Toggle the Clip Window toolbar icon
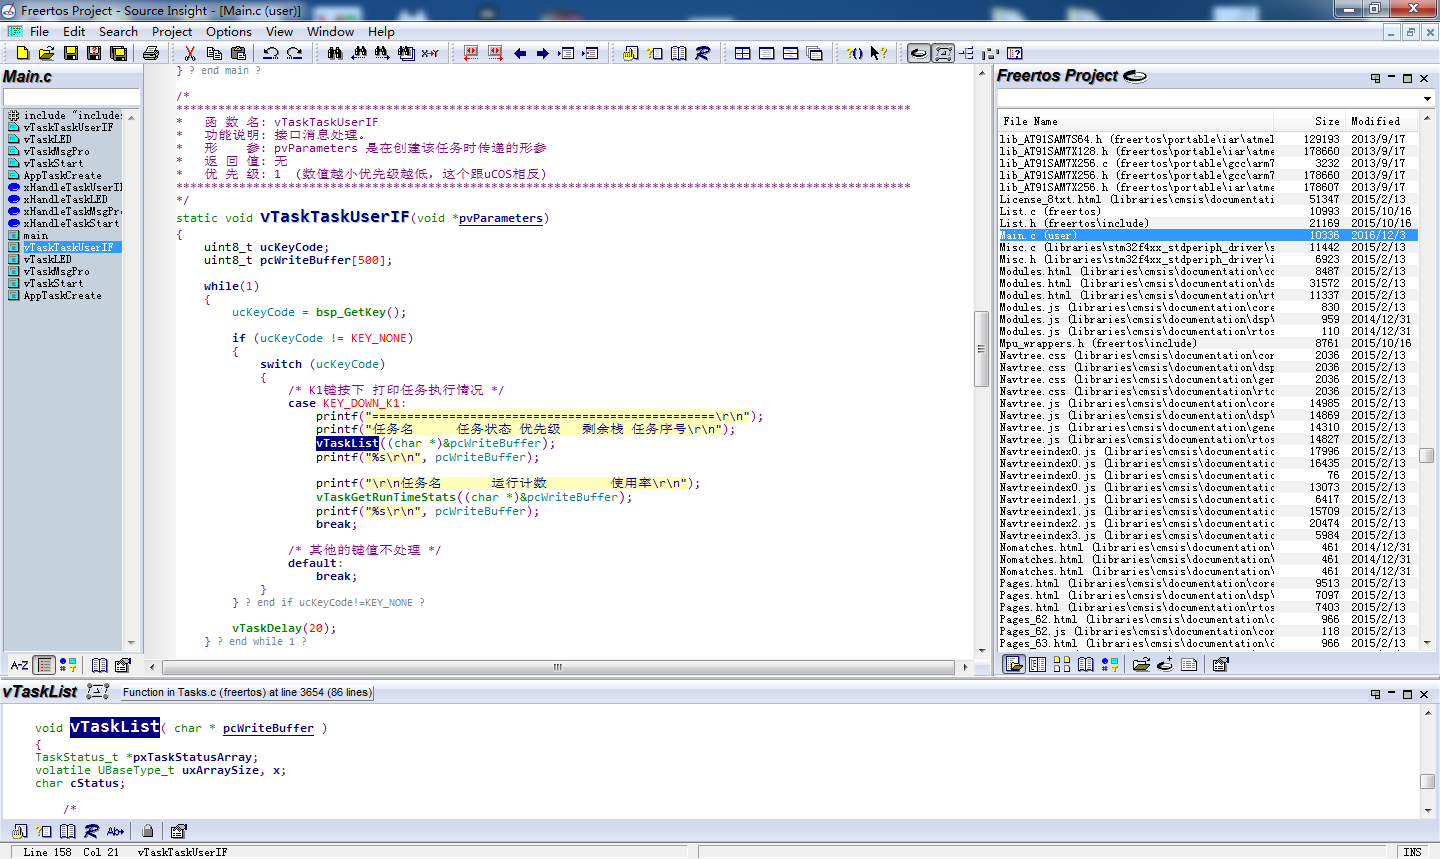Screen dimensions: 1440x859 point(991,53)
